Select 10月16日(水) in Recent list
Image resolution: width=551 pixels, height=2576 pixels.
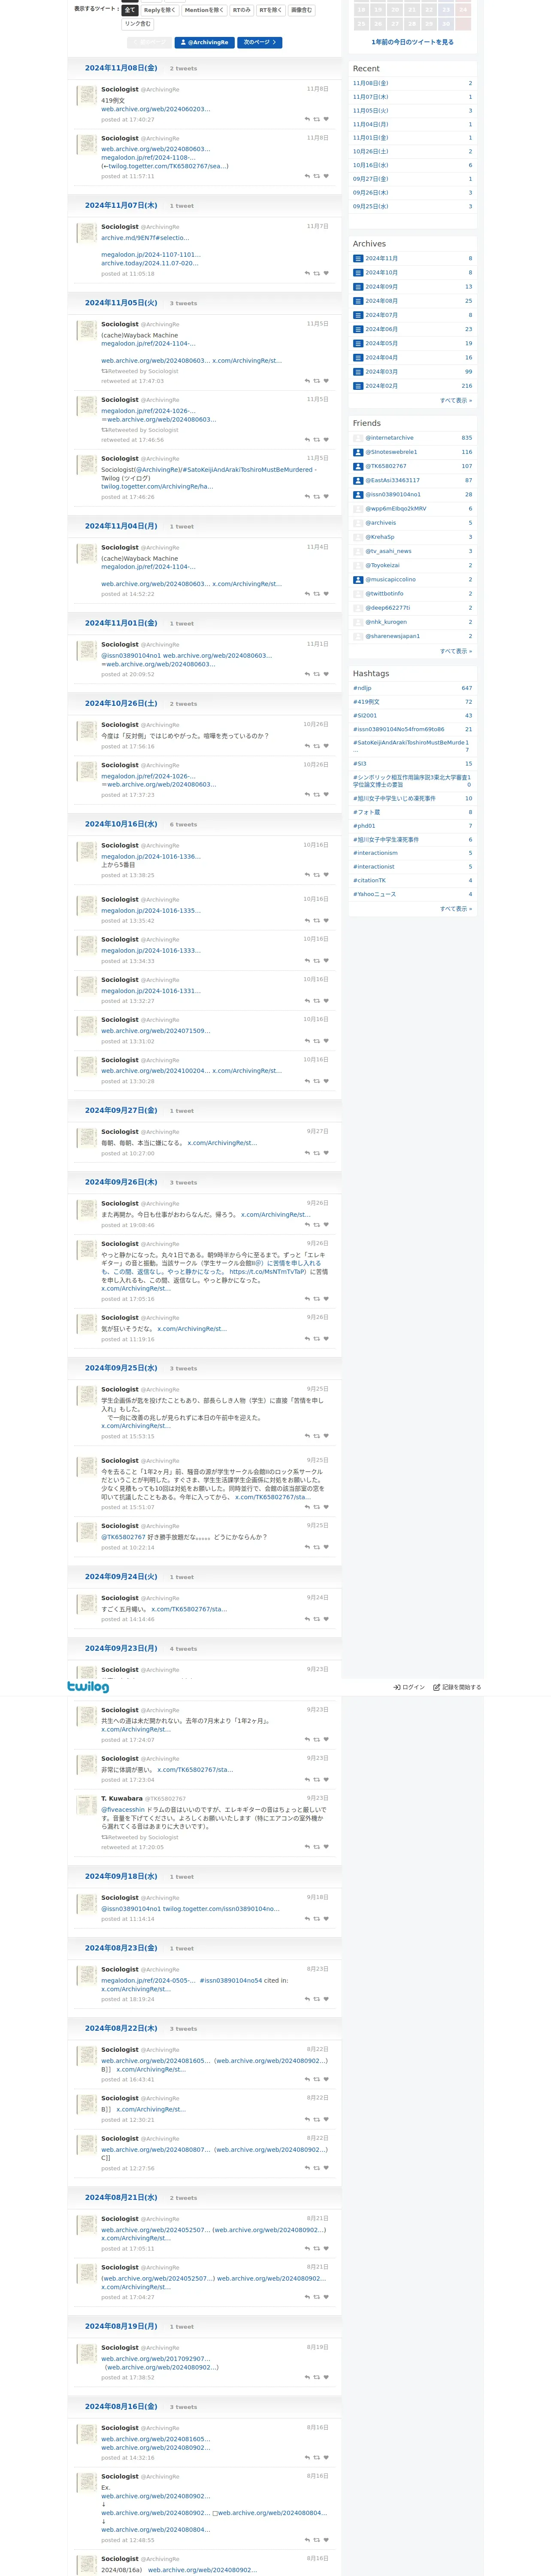tap(371, 165)
